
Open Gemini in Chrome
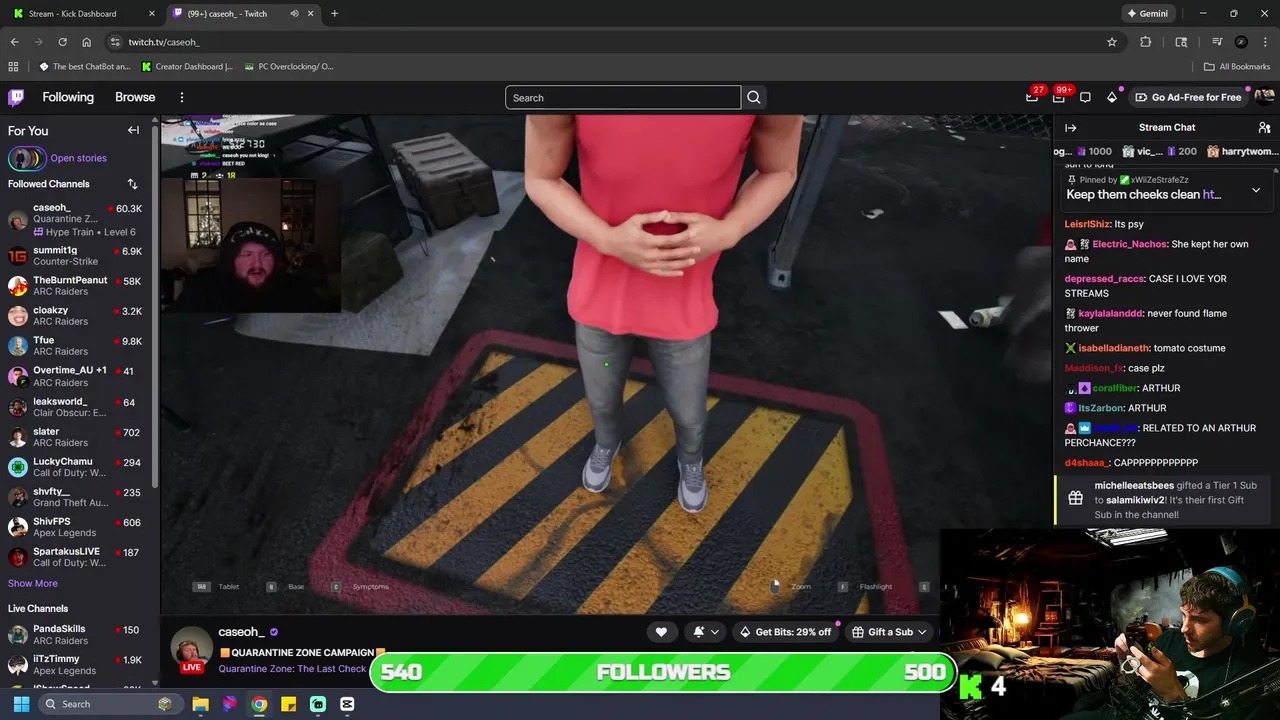tap(1147, 14)
